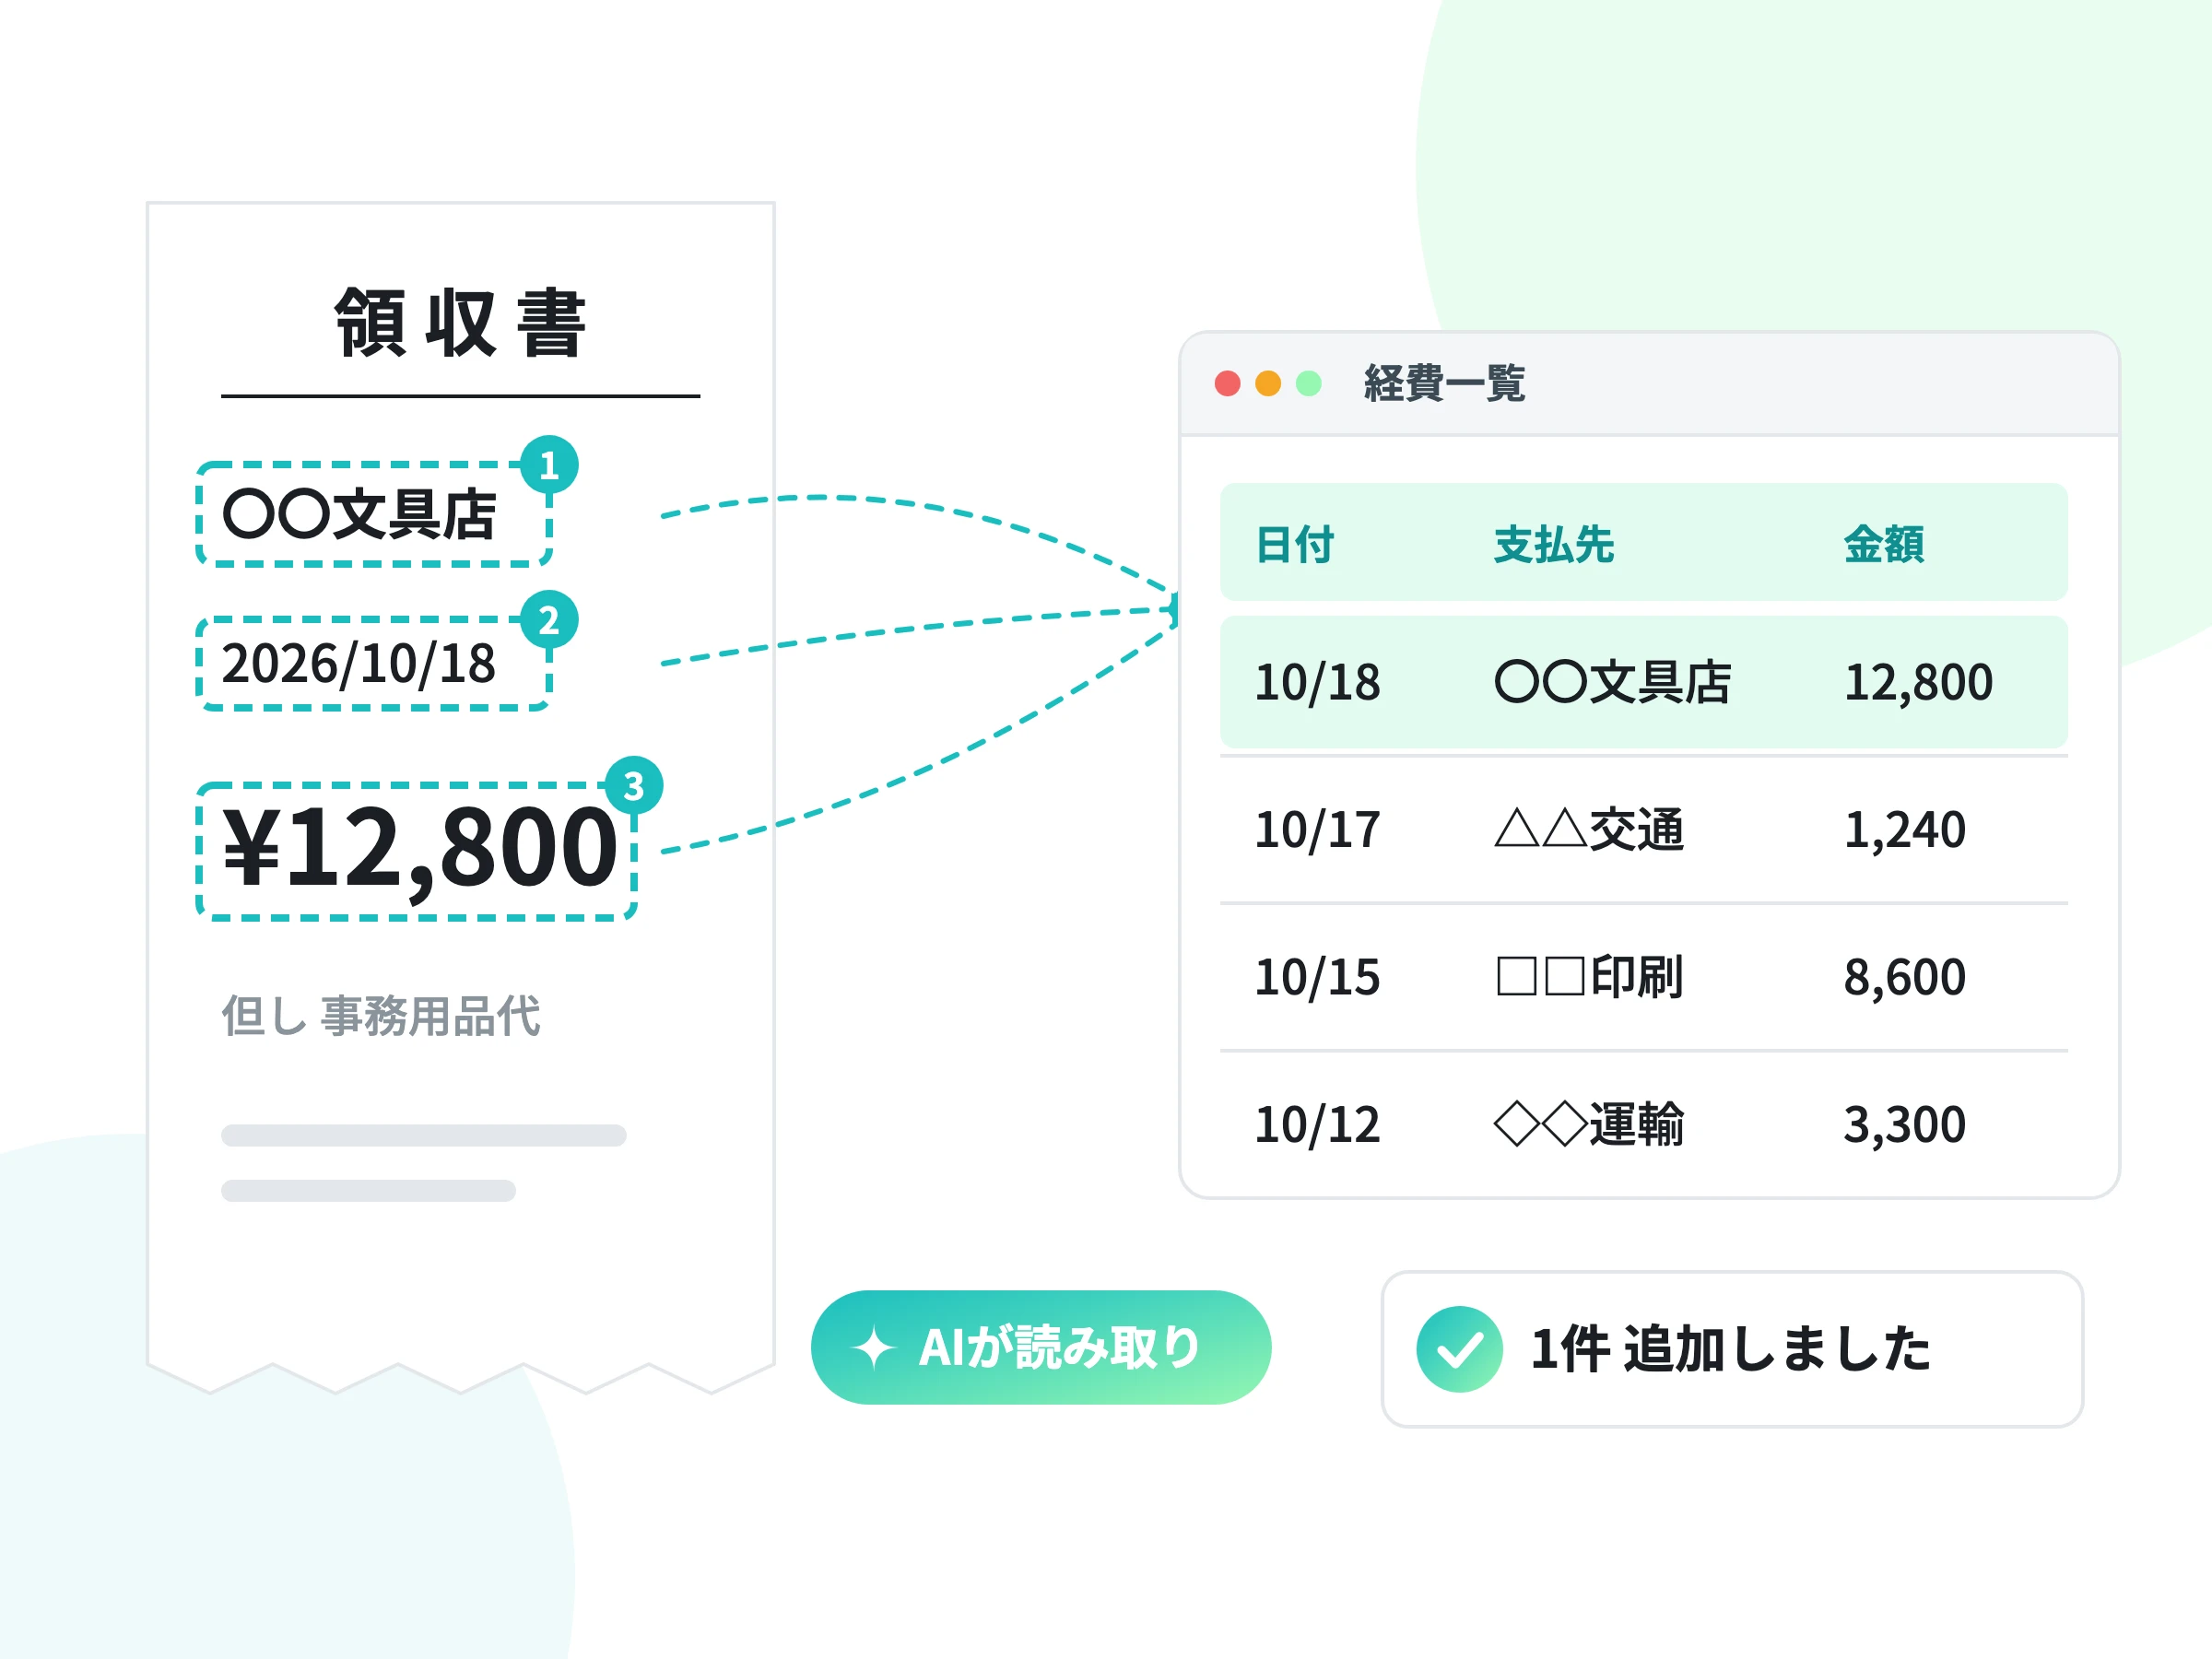Select the 日付 column header
Screen dimensions: 2212x1659
coord(1295,545)
